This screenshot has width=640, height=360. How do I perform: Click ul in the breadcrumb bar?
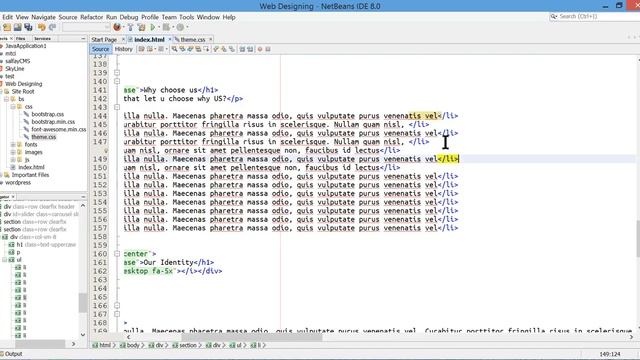(x=239, y=345)
